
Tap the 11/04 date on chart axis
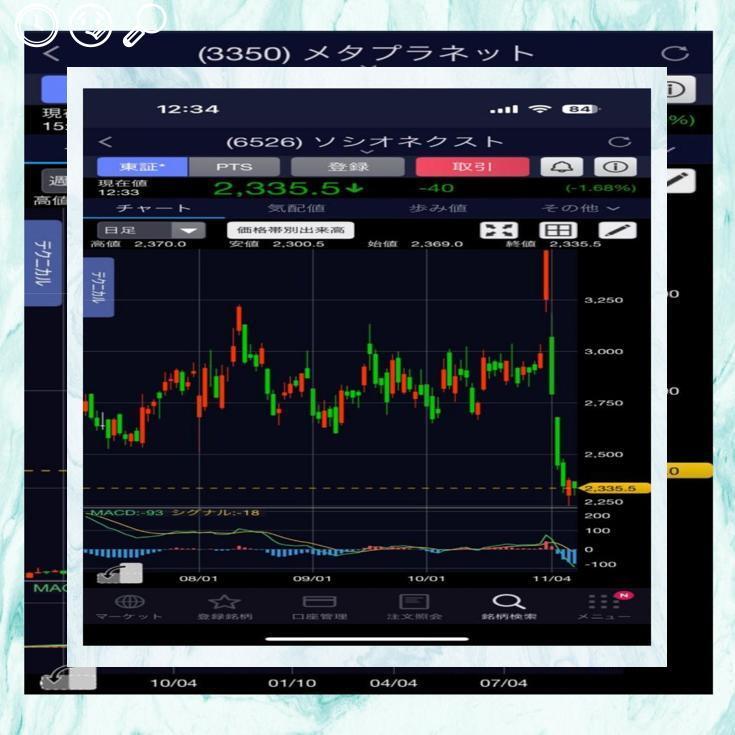point(552,578)
